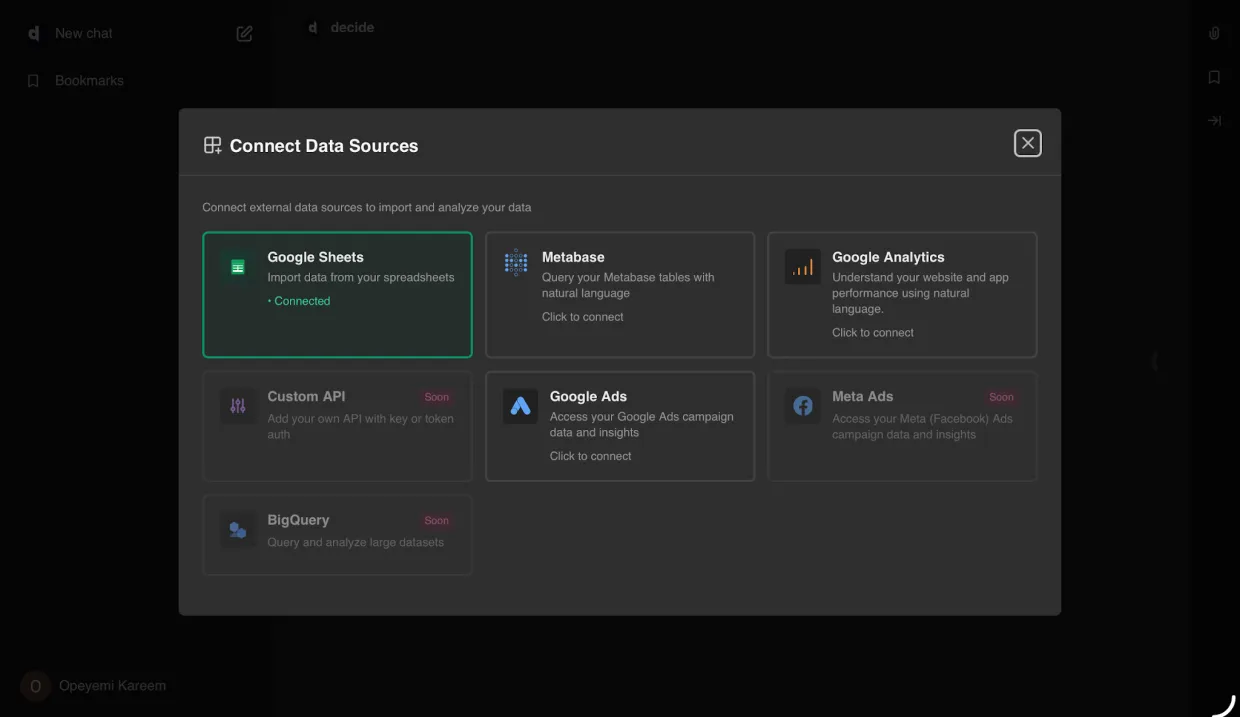Click 'Query your Metabase tables' description
Screen dimensions: 1240x717
tap(628, 285)
